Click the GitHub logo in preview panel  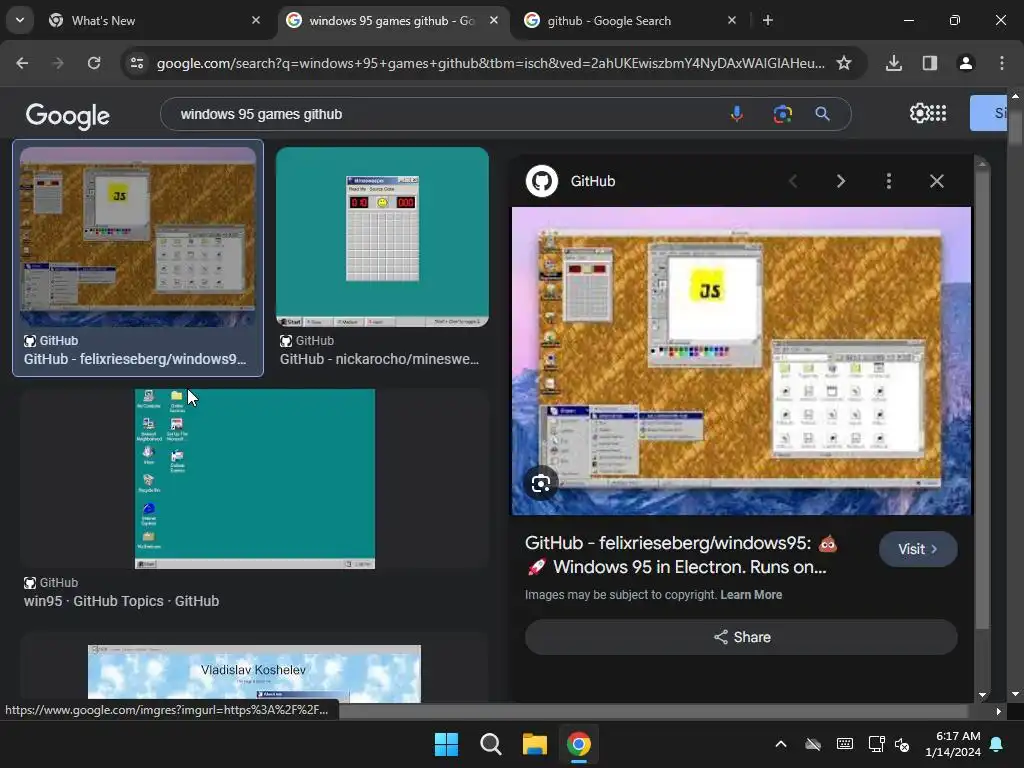coord(542,181)
